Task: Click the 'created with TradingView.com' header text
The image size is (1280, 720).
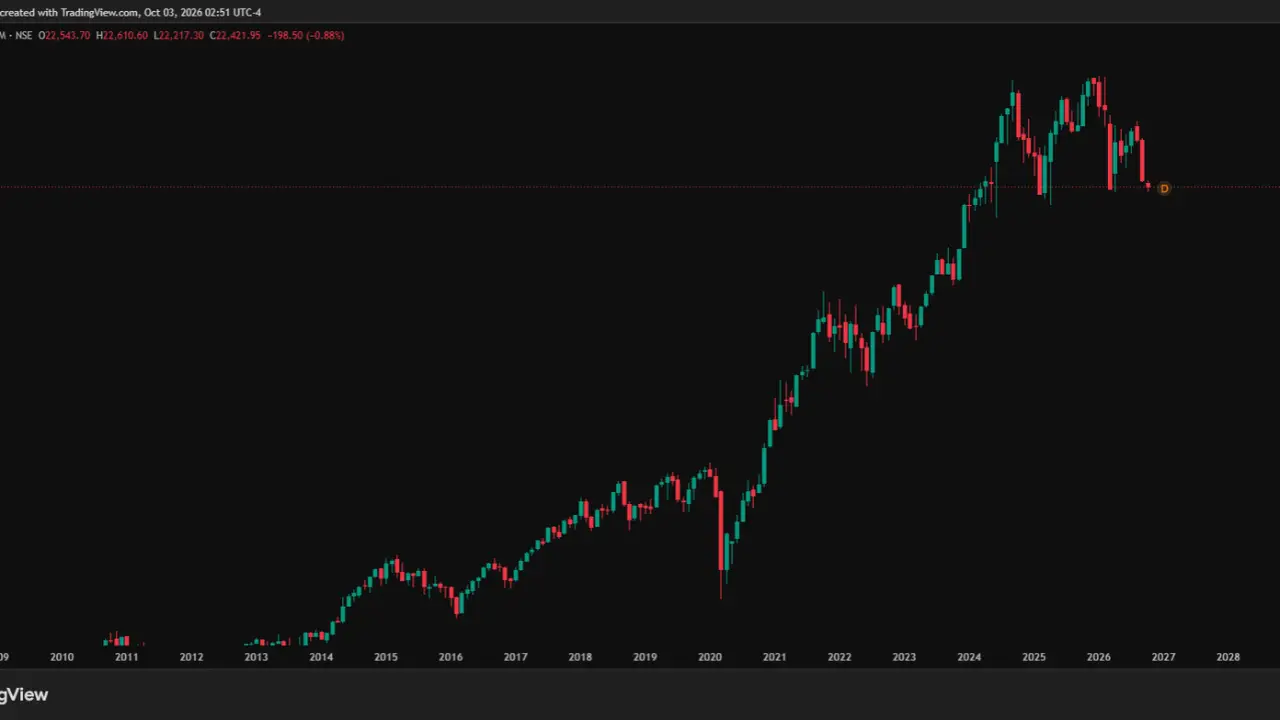Action: coord(68,12)
